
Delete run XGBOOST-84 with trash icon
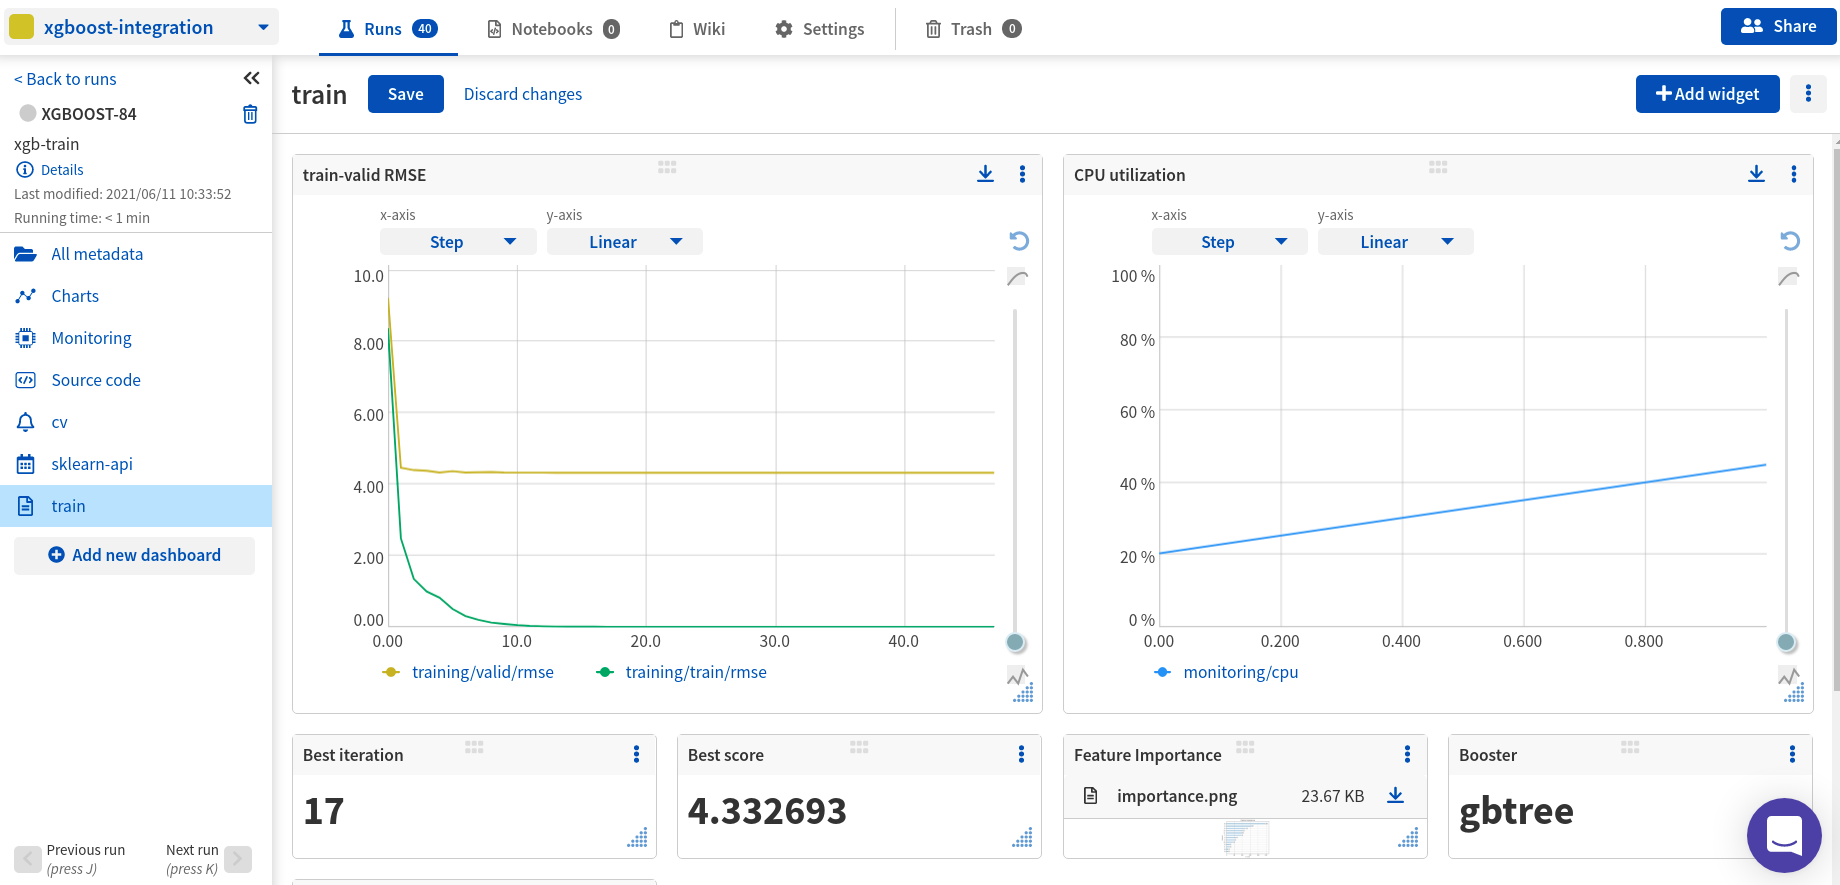coord(250,114)
